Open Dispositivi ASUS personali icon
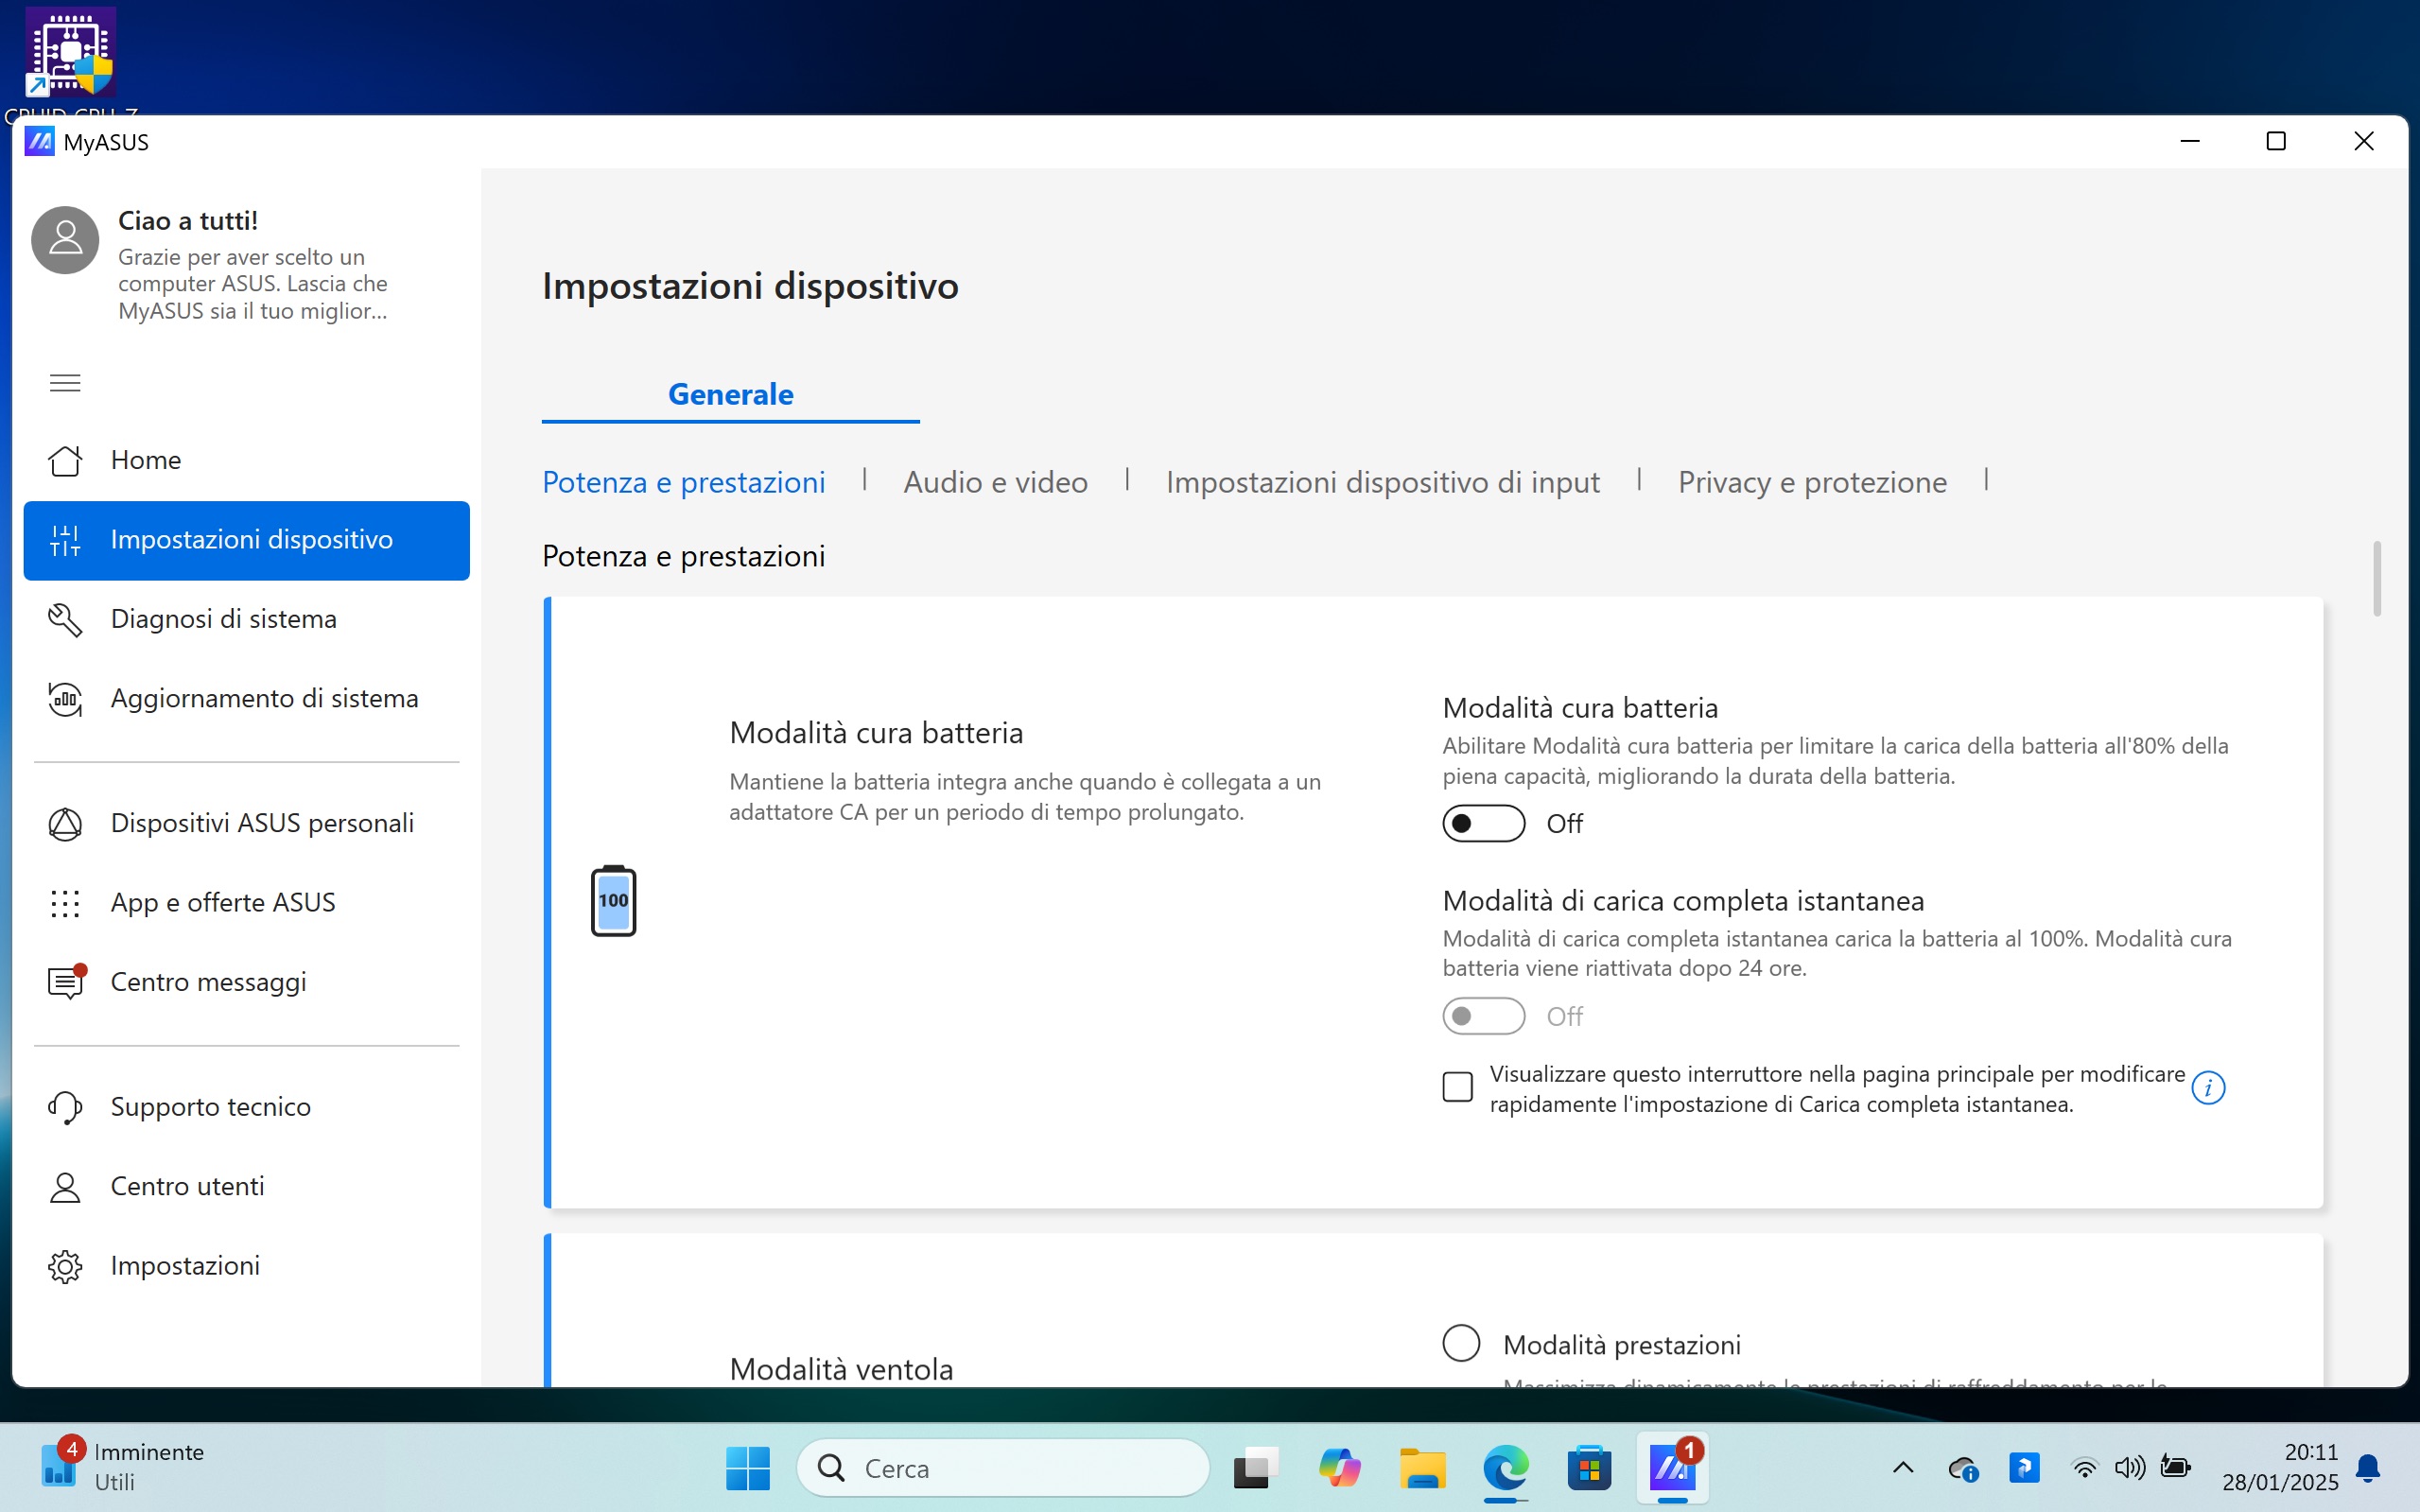 click(65, 824)
